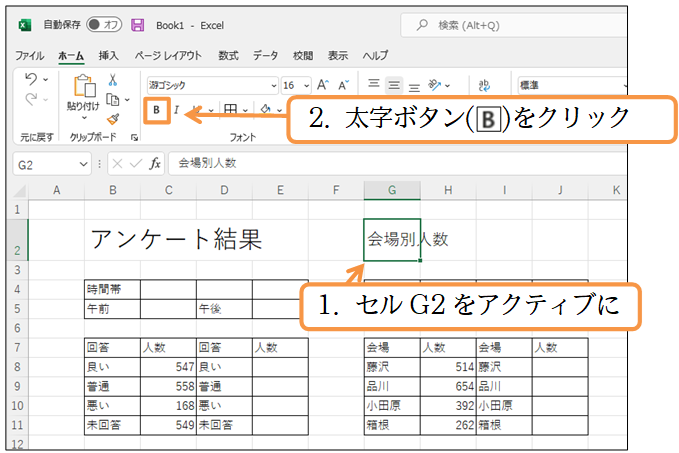Click the Decrease Font Size icon

click(344, 85)
